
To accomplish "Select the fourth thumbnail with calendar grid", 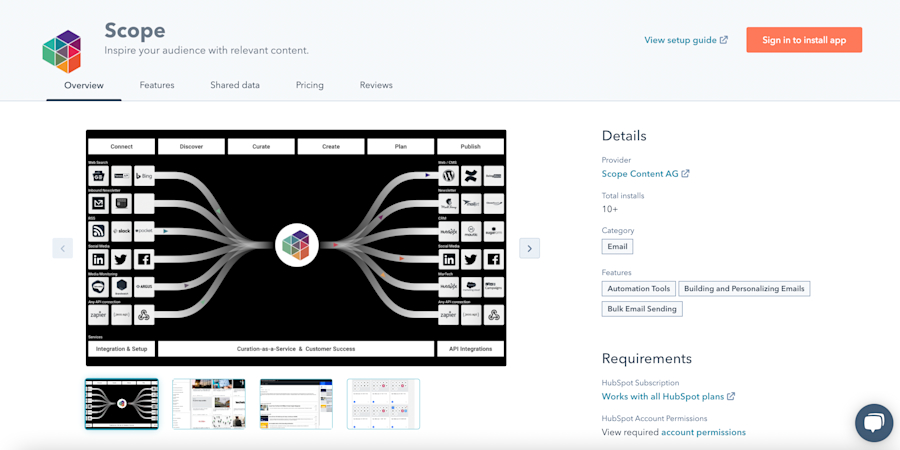I will tap(383, 404).
